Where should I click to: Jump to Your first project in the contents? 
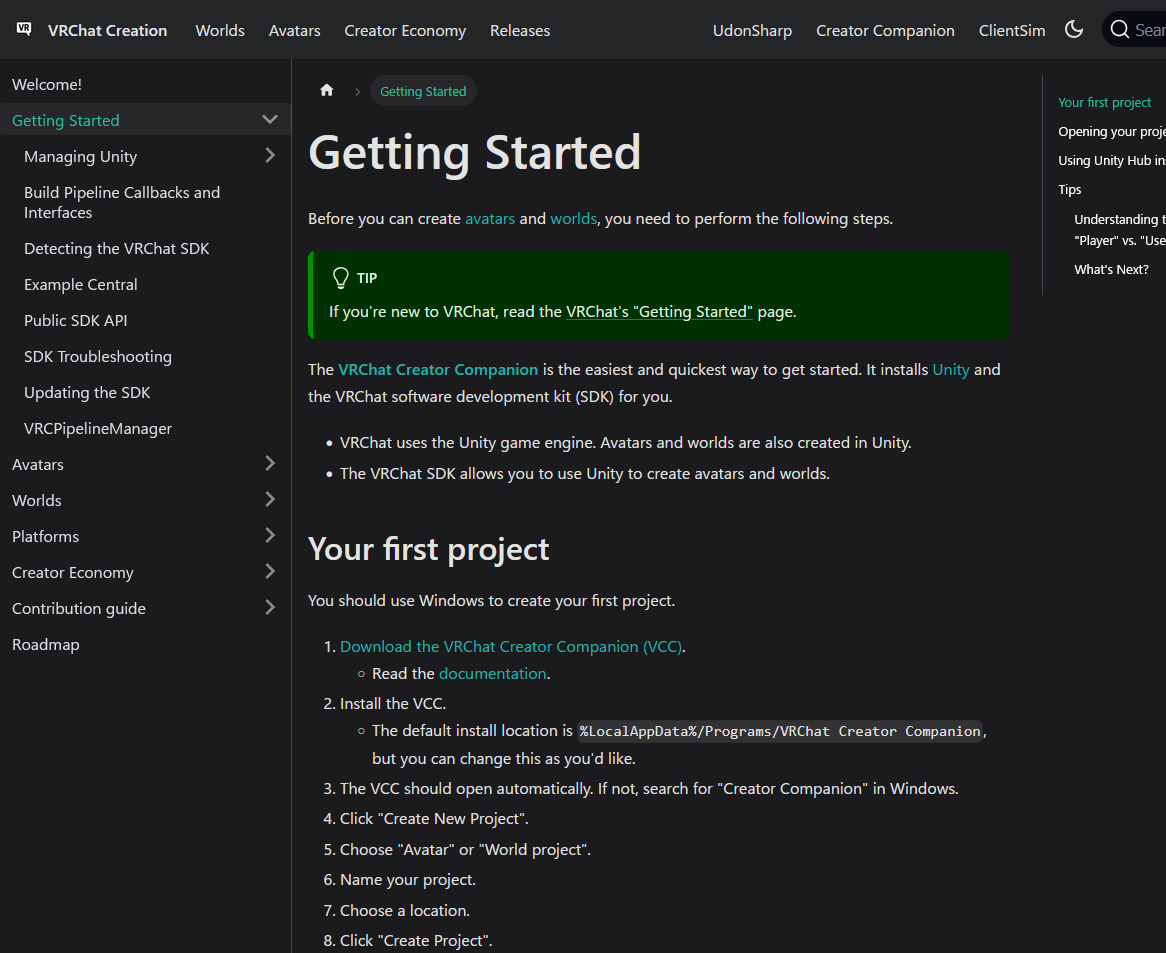(1104, 103)
